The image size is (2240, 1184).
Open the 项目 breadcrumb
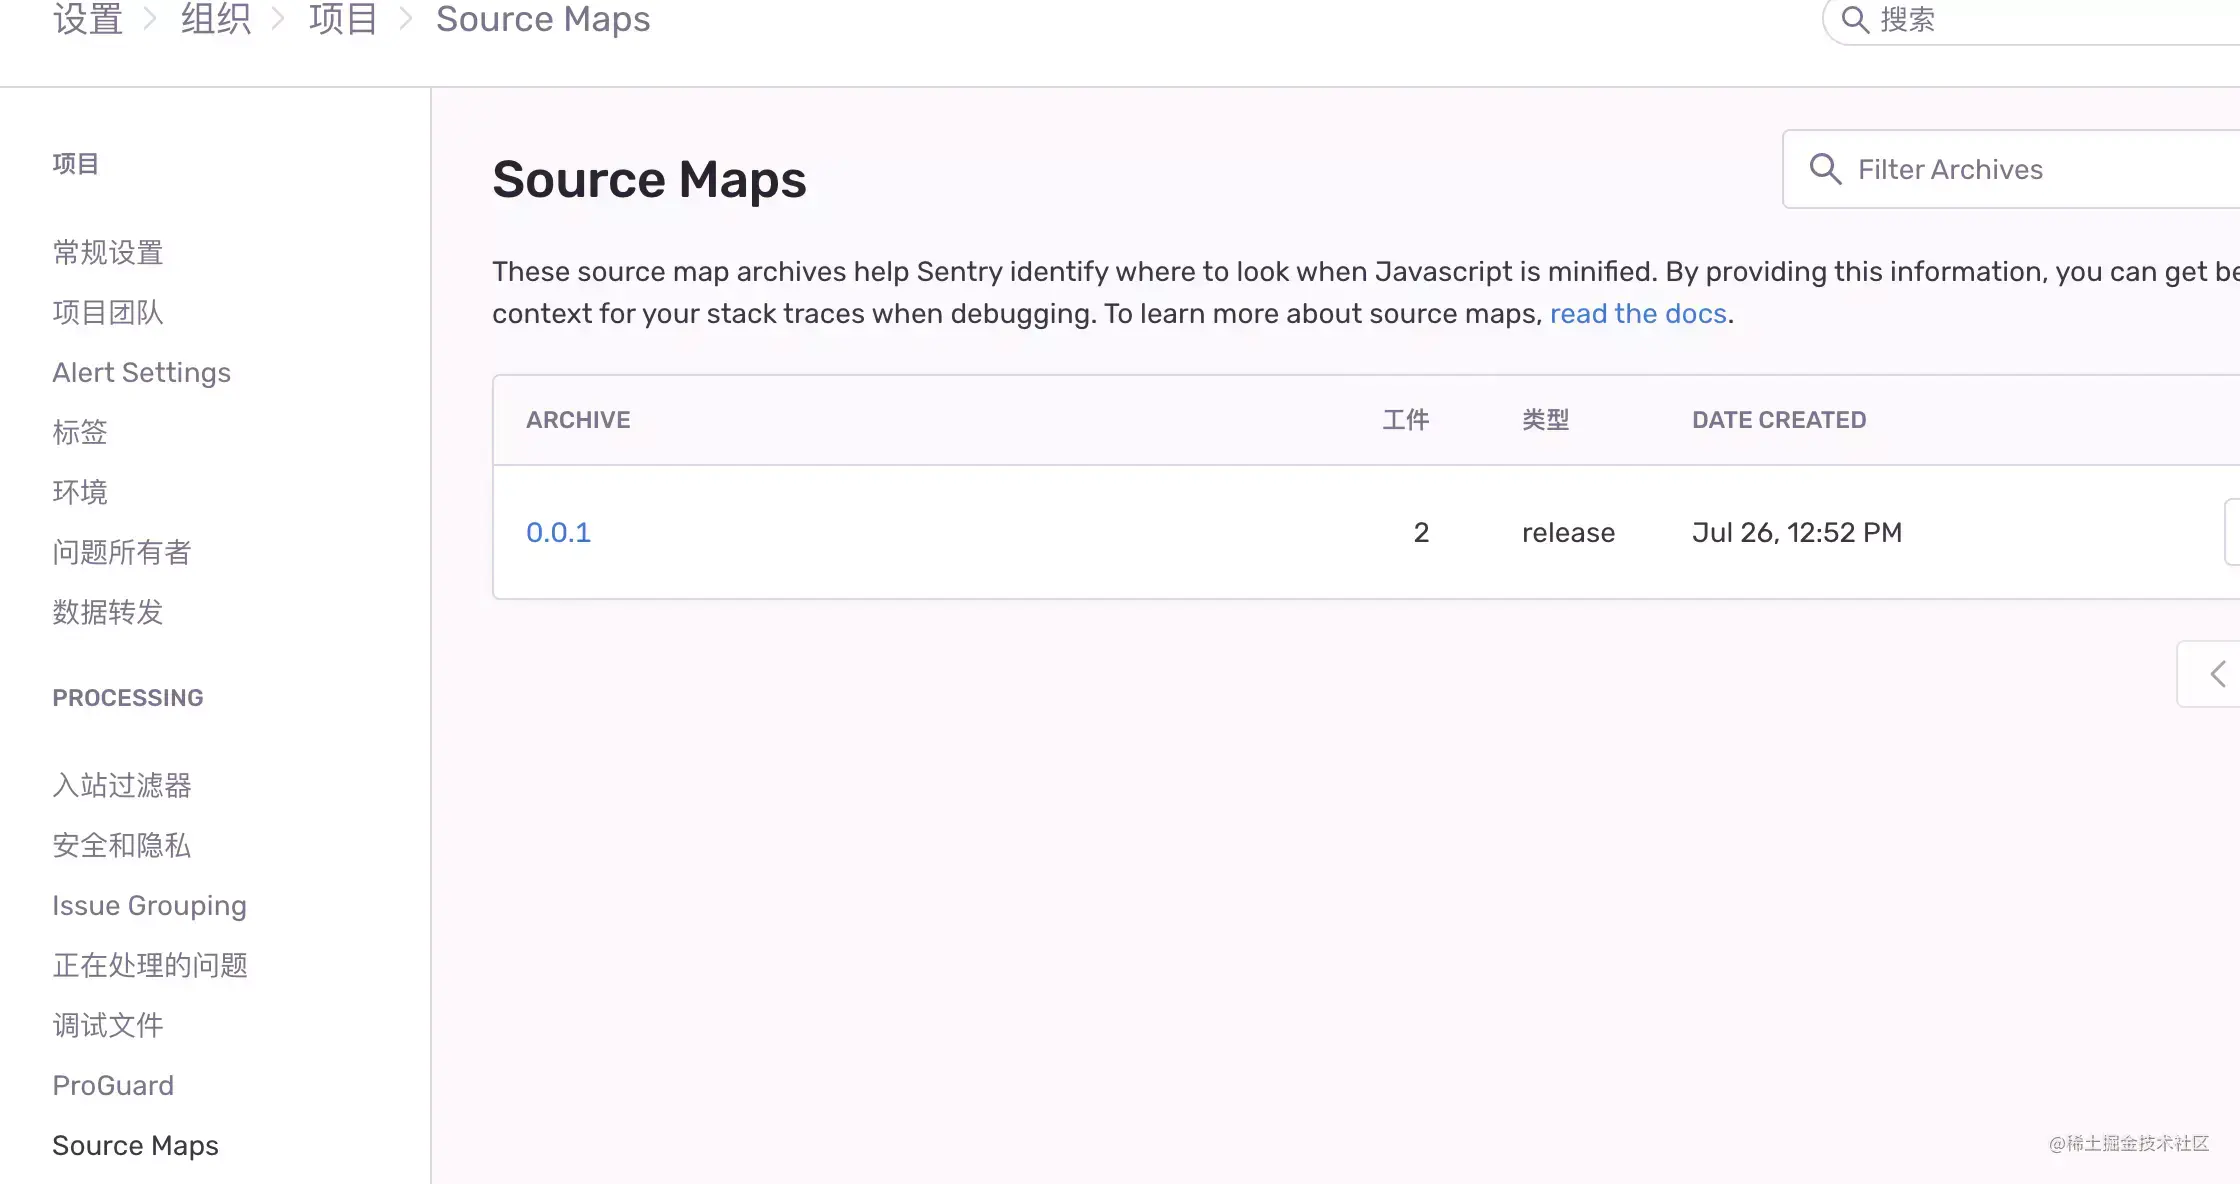pyautogui.click(x=343, y=19)
